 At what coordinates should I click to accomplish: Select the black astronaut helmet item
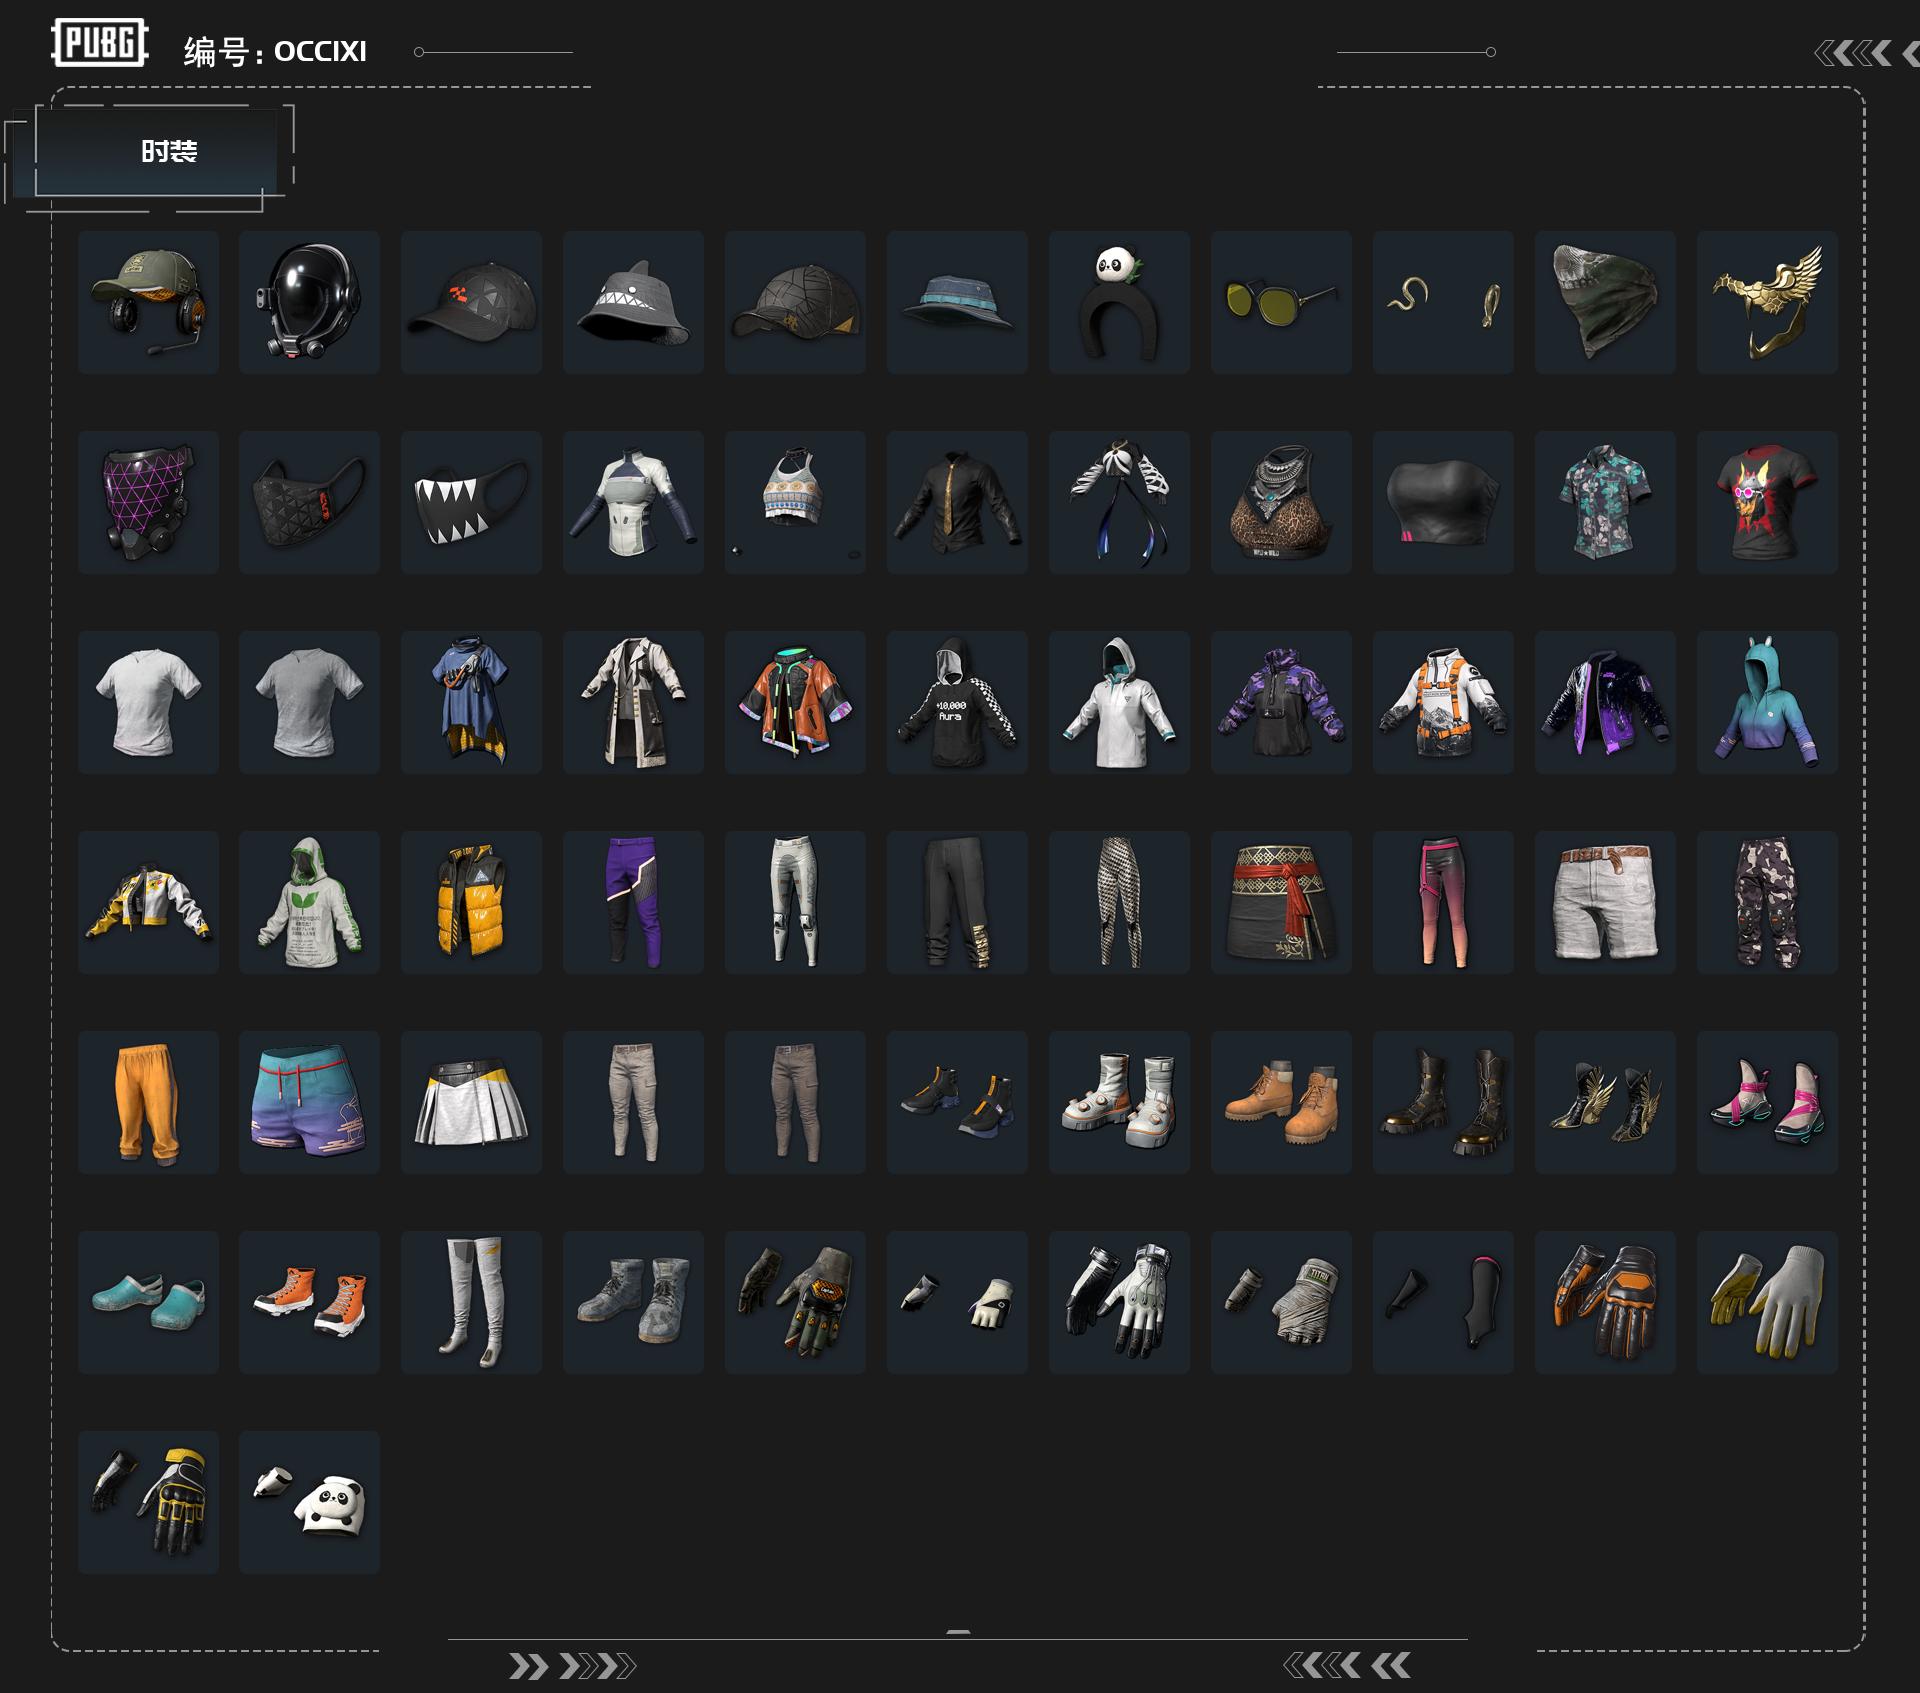[309, 302]
